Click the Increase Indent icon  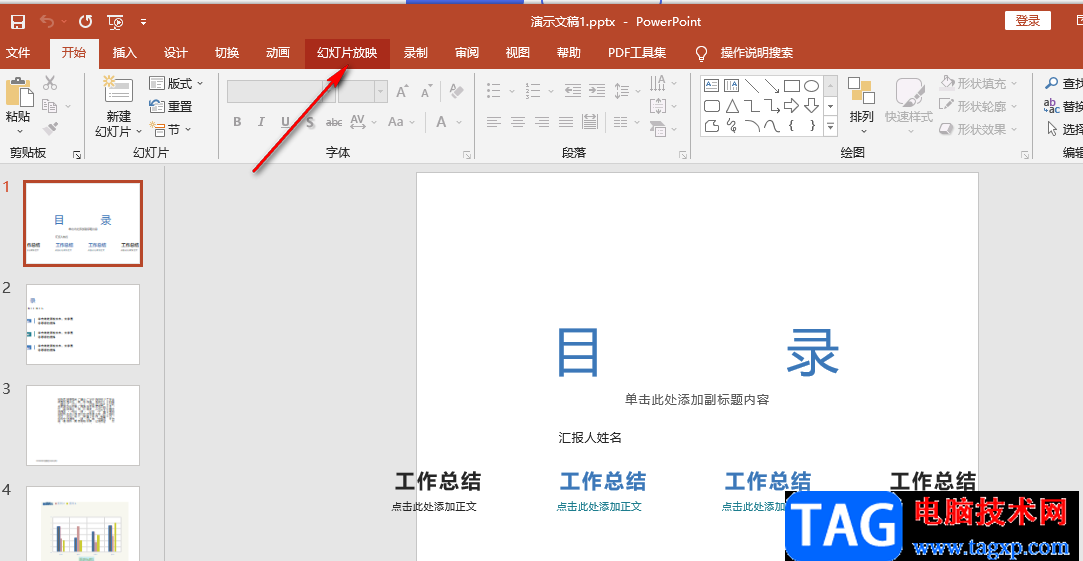597,90
